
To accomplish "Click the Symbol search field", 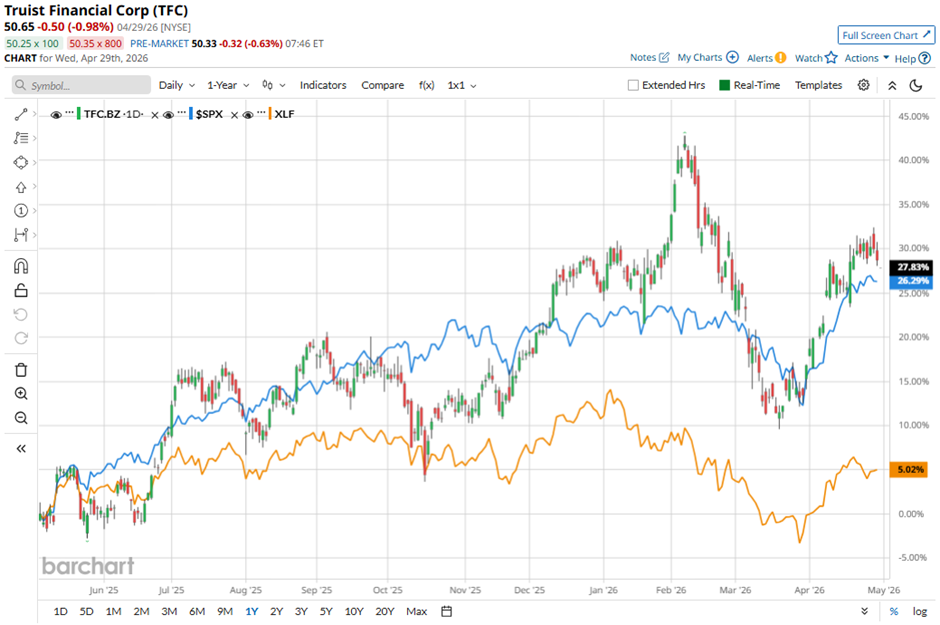I will click(81, 86).
